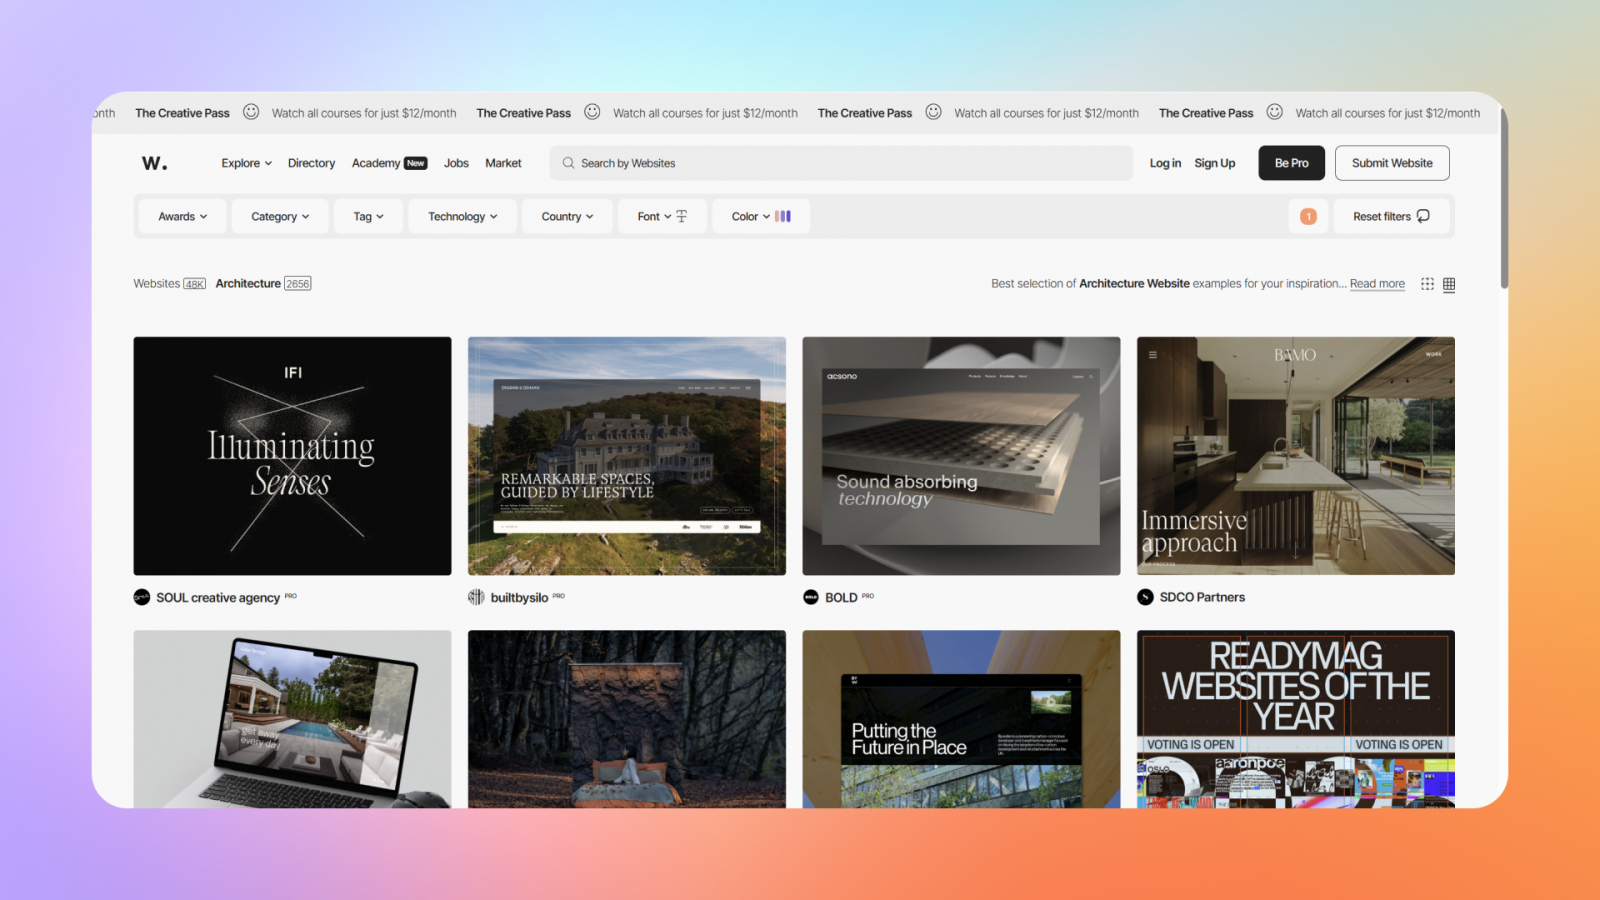Click the BOLD agency avatar icon
This screenshot has width=1600, height=900.
coord(811,597)
